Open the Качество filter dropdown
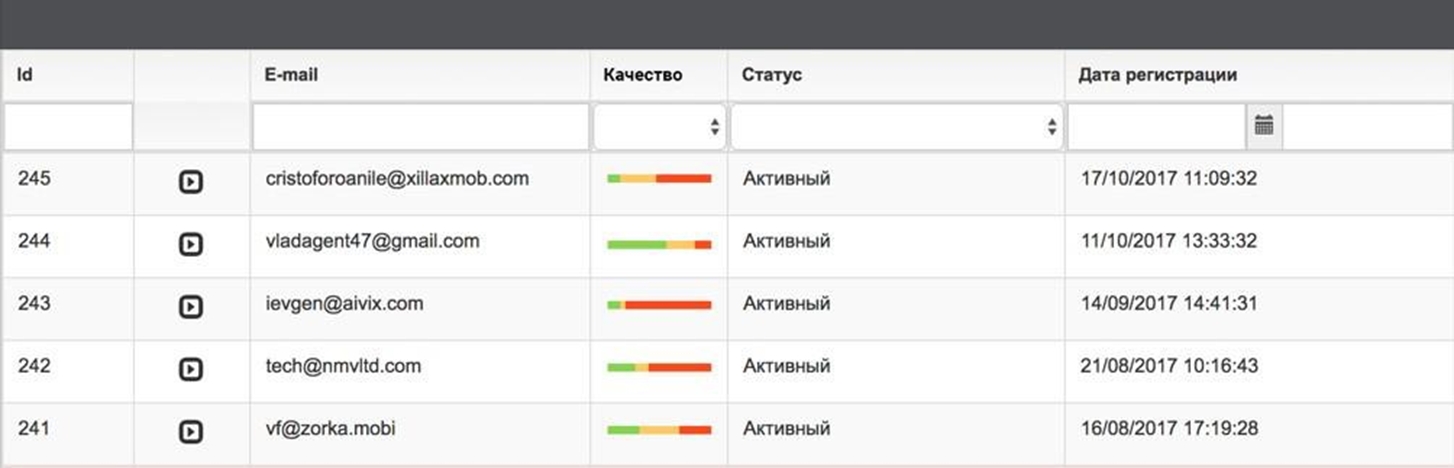The height and width of the screenshot is (468, 1454). [x=660, y=127]
